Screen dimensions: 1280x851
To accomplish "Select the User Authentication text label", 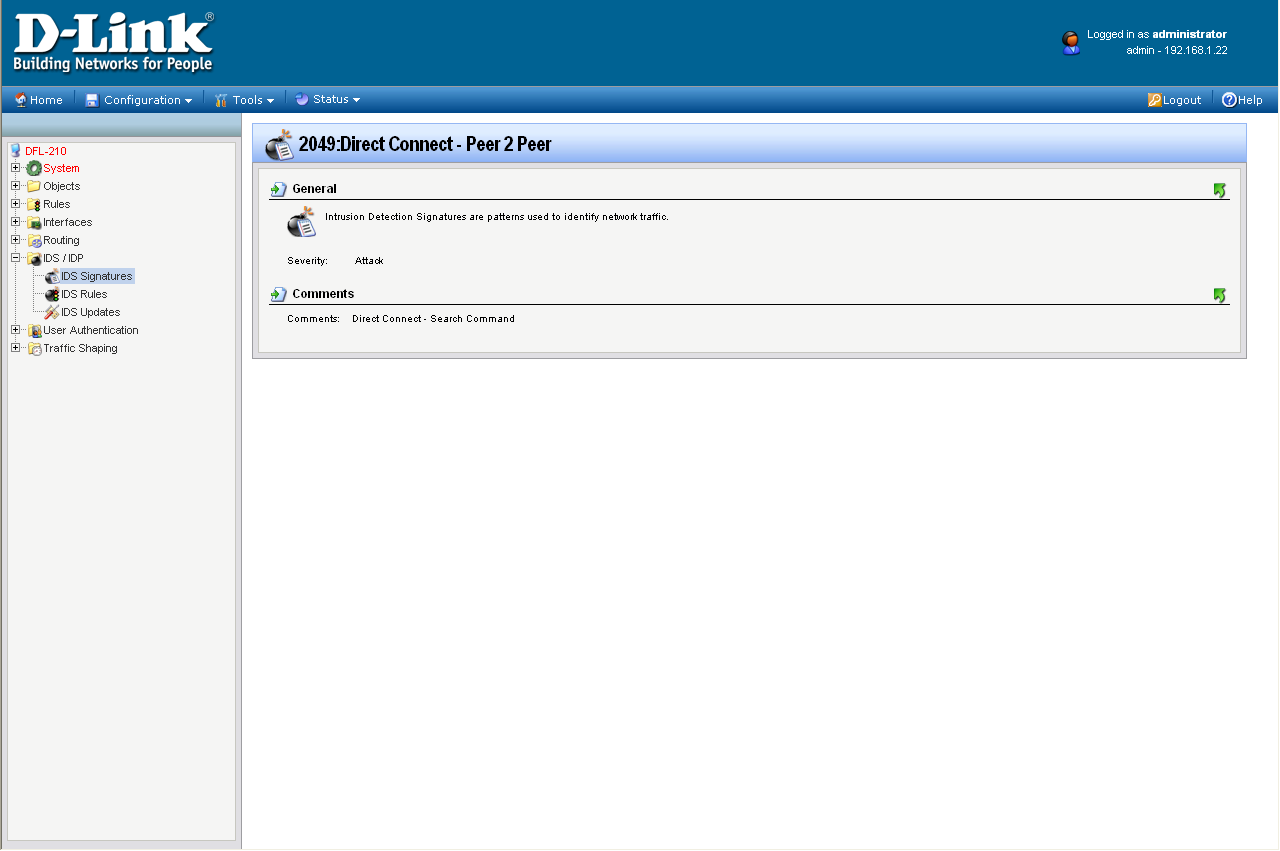I will (x=91, y=330).
